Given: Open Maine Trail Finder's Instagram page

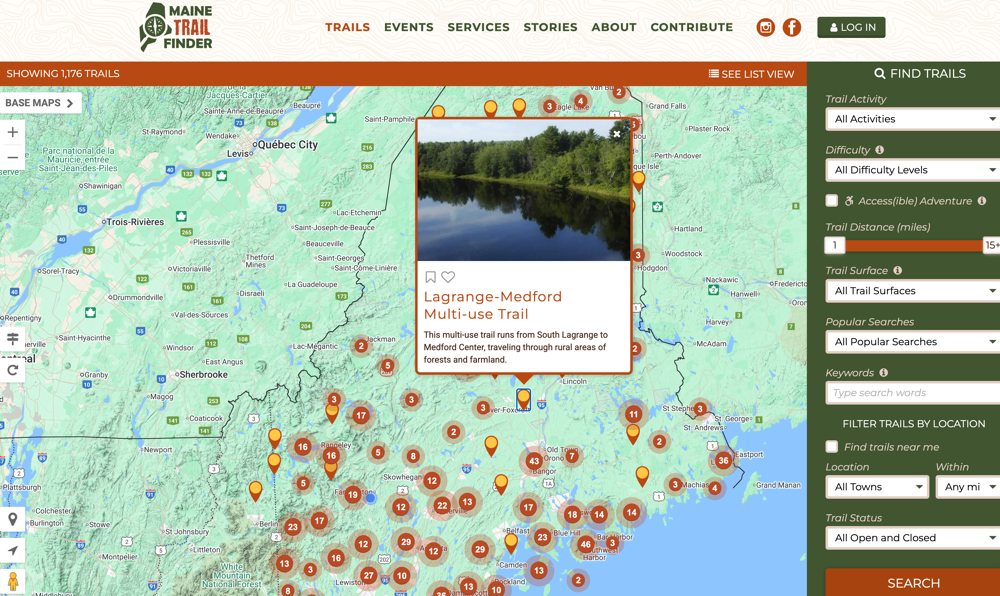Looking at the screenshot, I should click(x=765, y=27).
